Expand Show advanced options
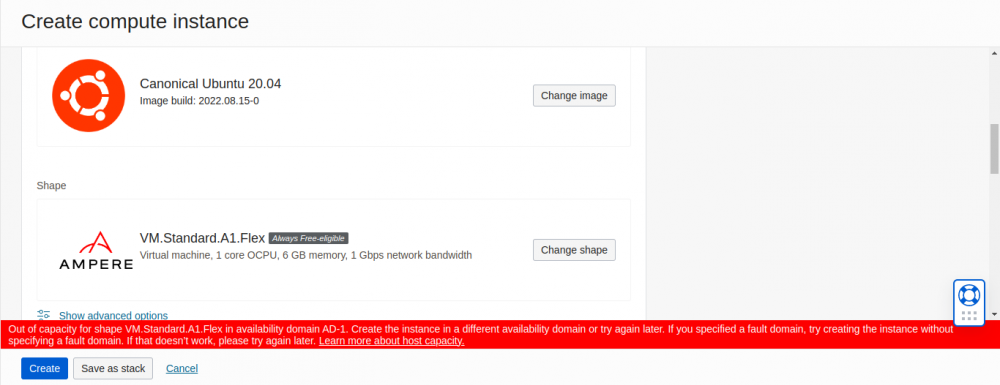 113,316
